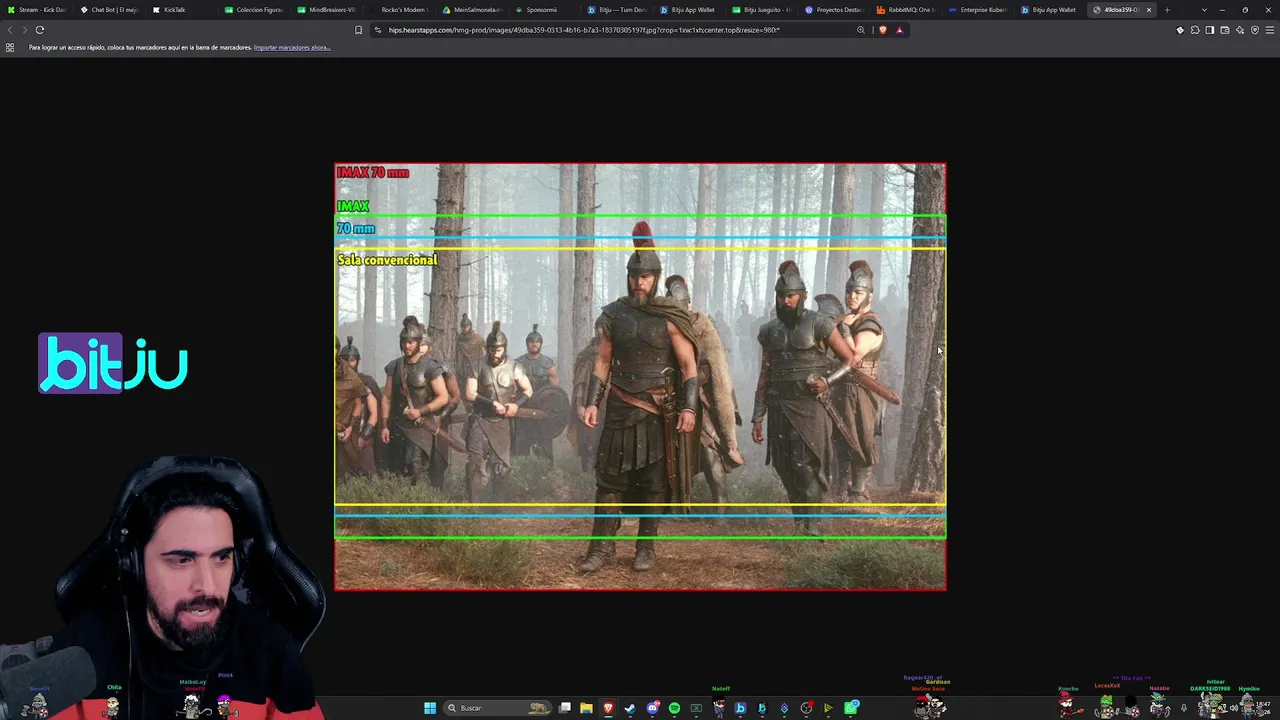
Task: Open the Brave Shields lion icon
Action: (x=883, y=30)
